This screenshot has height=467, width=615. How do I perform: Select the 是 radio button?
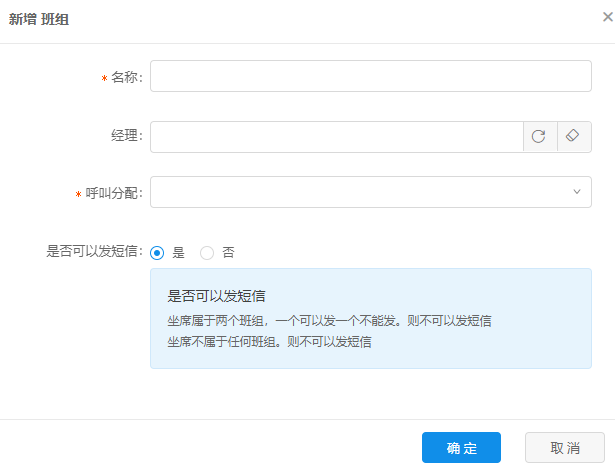pyautogui.click(x=157, y=253)
